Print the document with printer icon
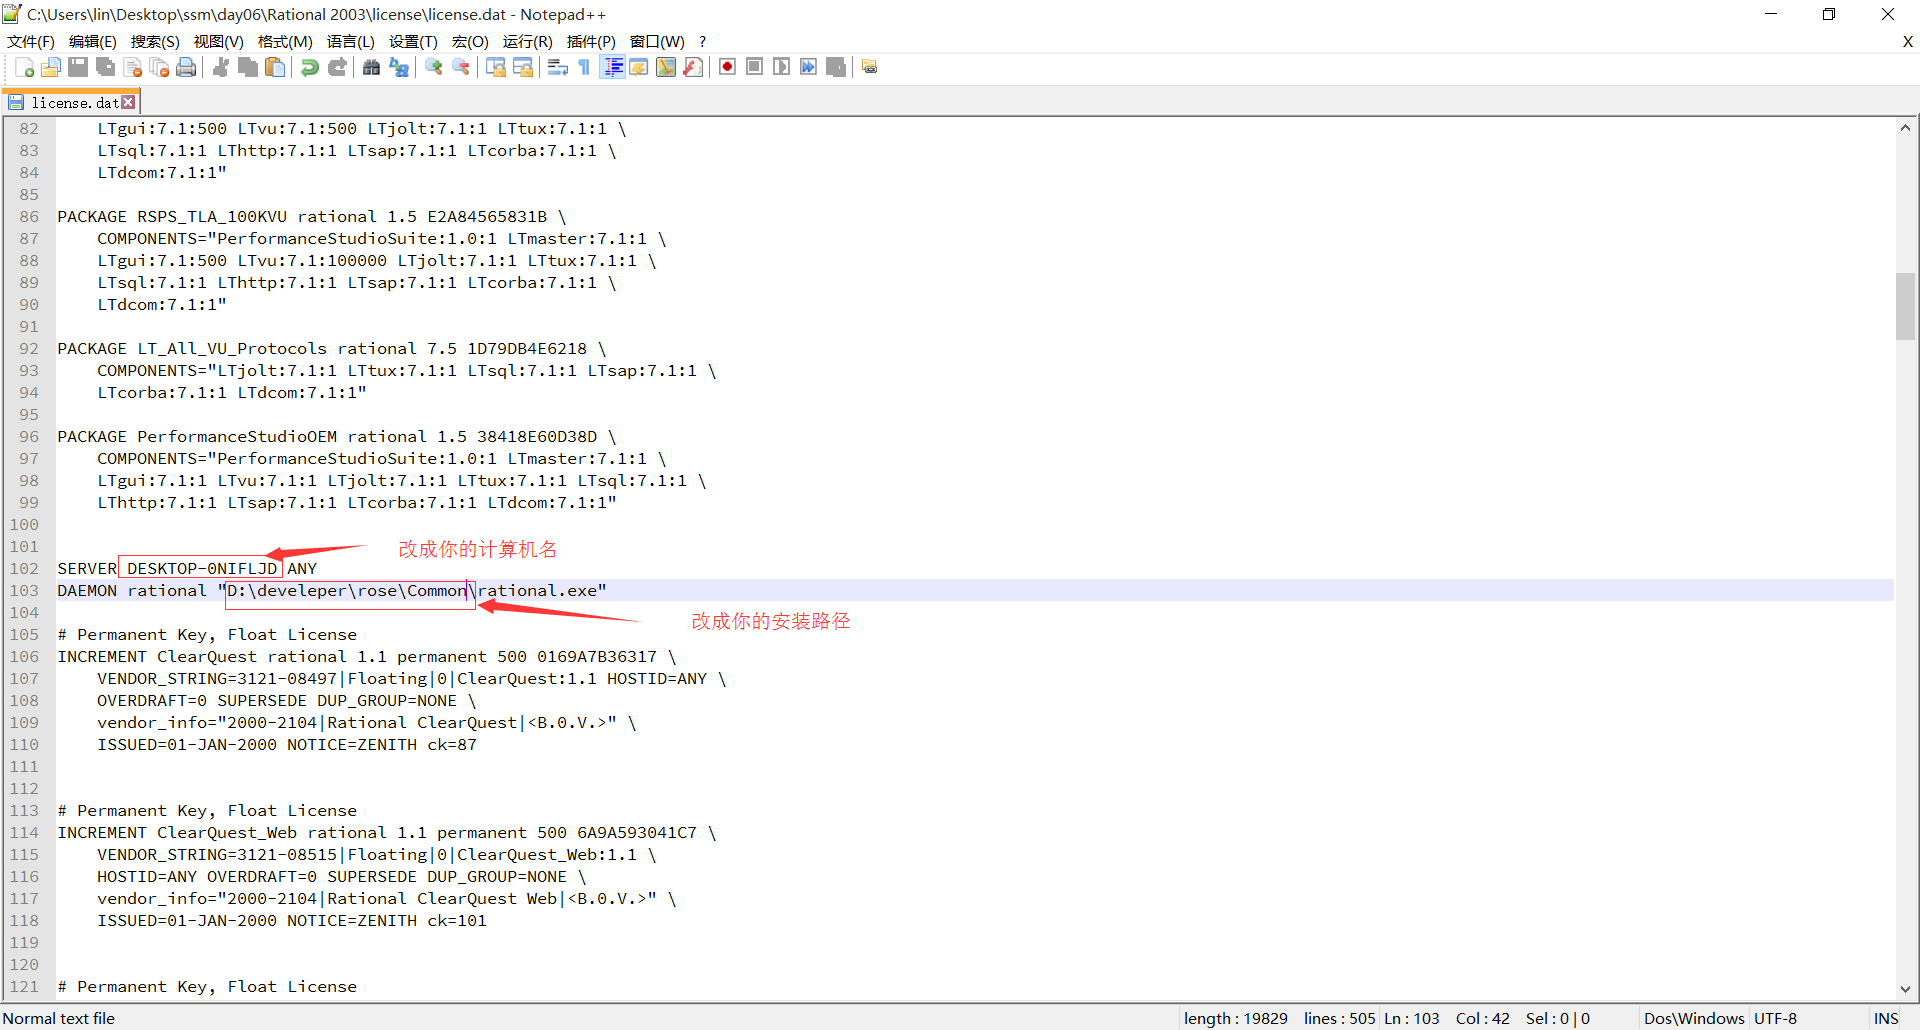This screenshot has width=1920, height=1030. click(186, 67)
